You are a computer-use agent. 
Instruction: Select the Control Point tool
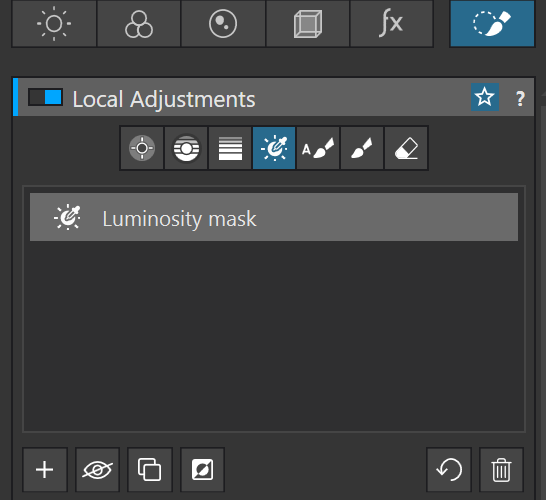click(142, 148)
